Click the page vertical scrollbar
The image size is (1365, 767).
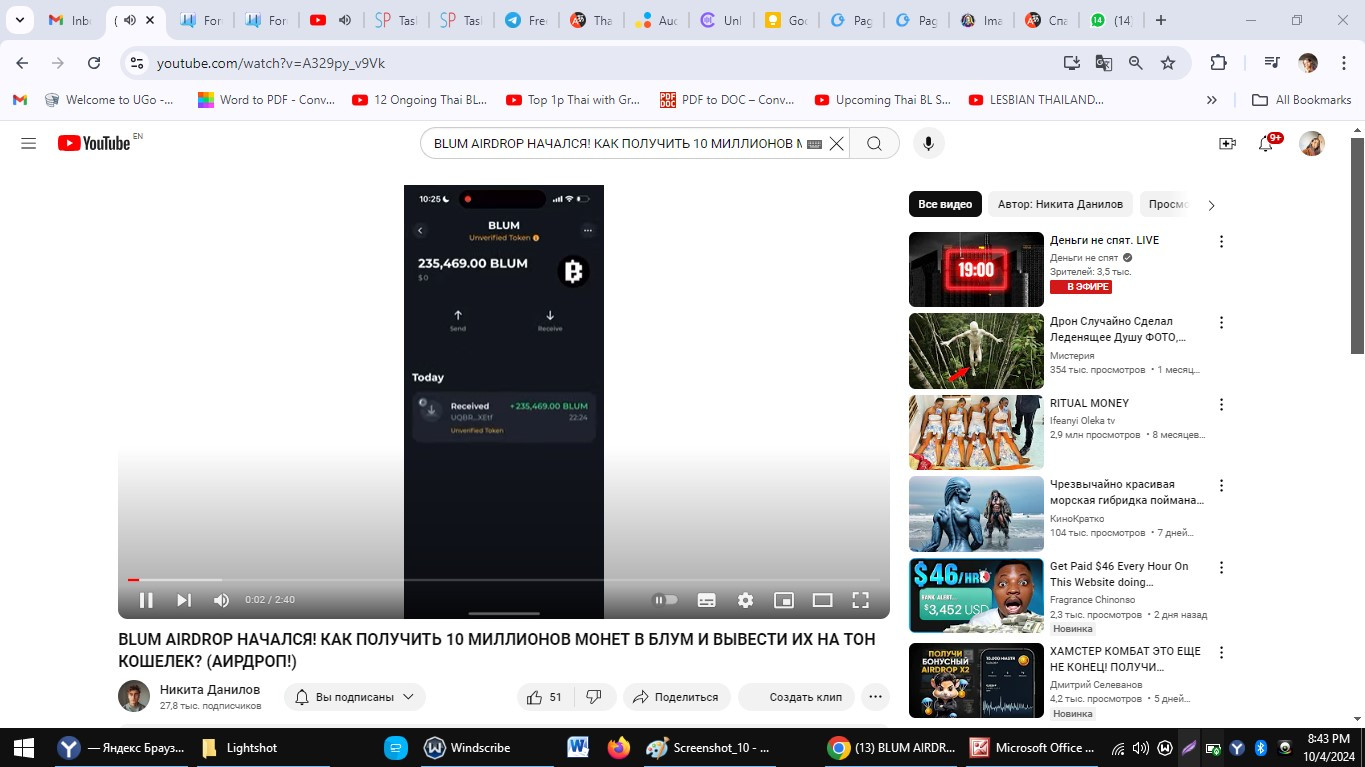[x=1357, y=245]
